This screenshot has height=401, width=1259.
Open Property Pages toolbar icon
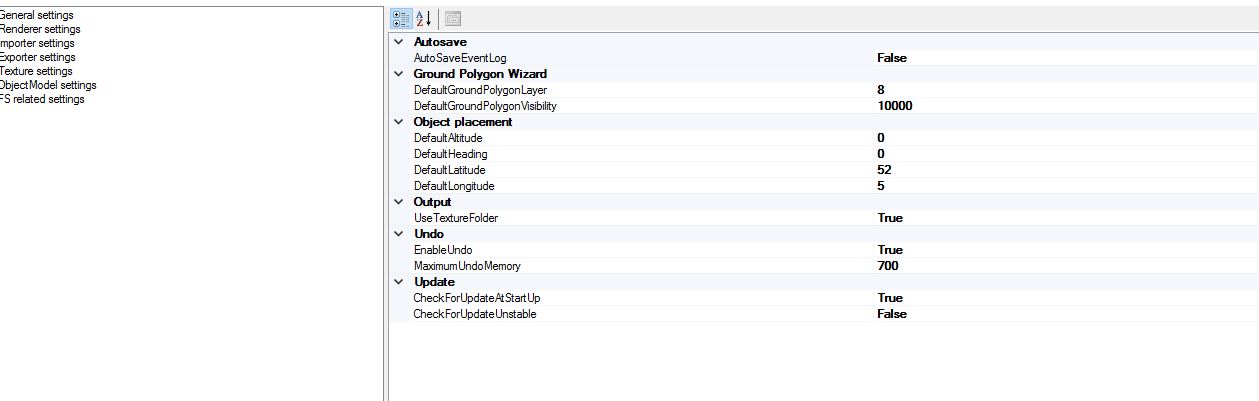(x=452, y=18)
